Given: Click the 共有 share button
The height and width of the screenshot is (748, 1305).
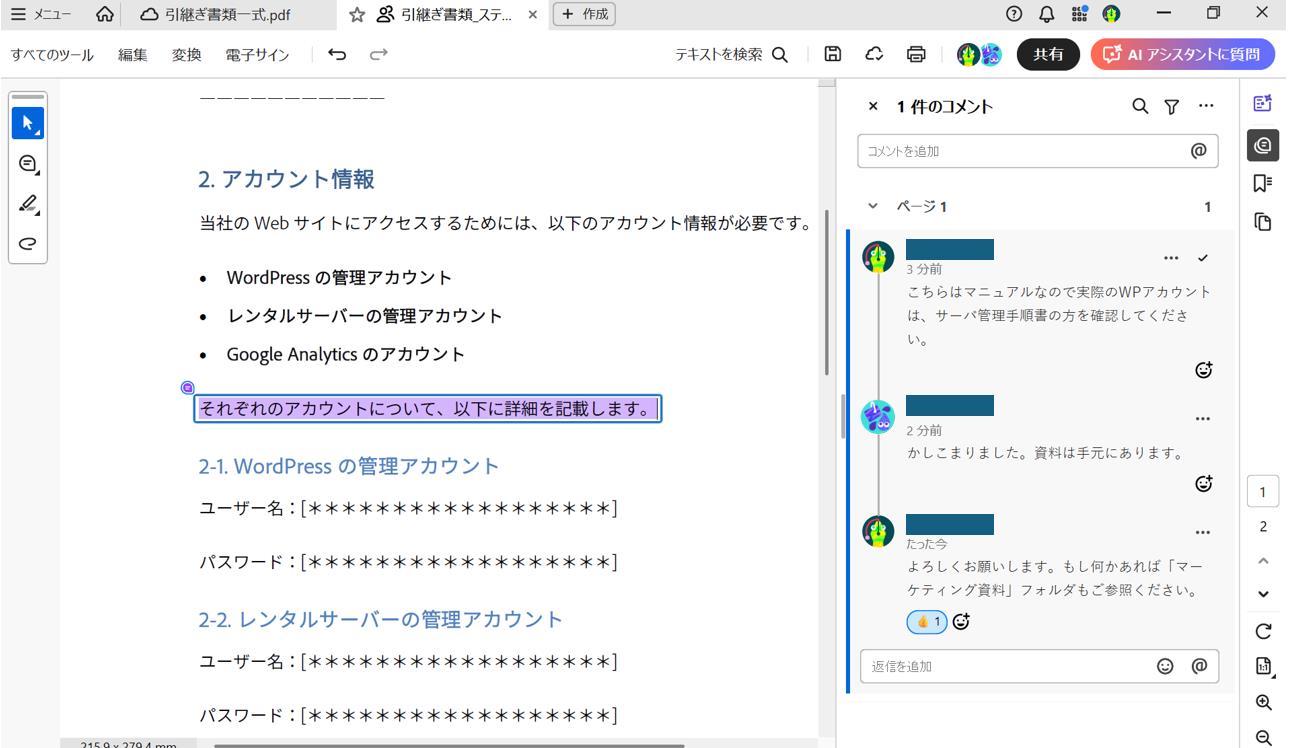Looking at the screenshot, I should pyautogui.click(x=1048, y=55).
